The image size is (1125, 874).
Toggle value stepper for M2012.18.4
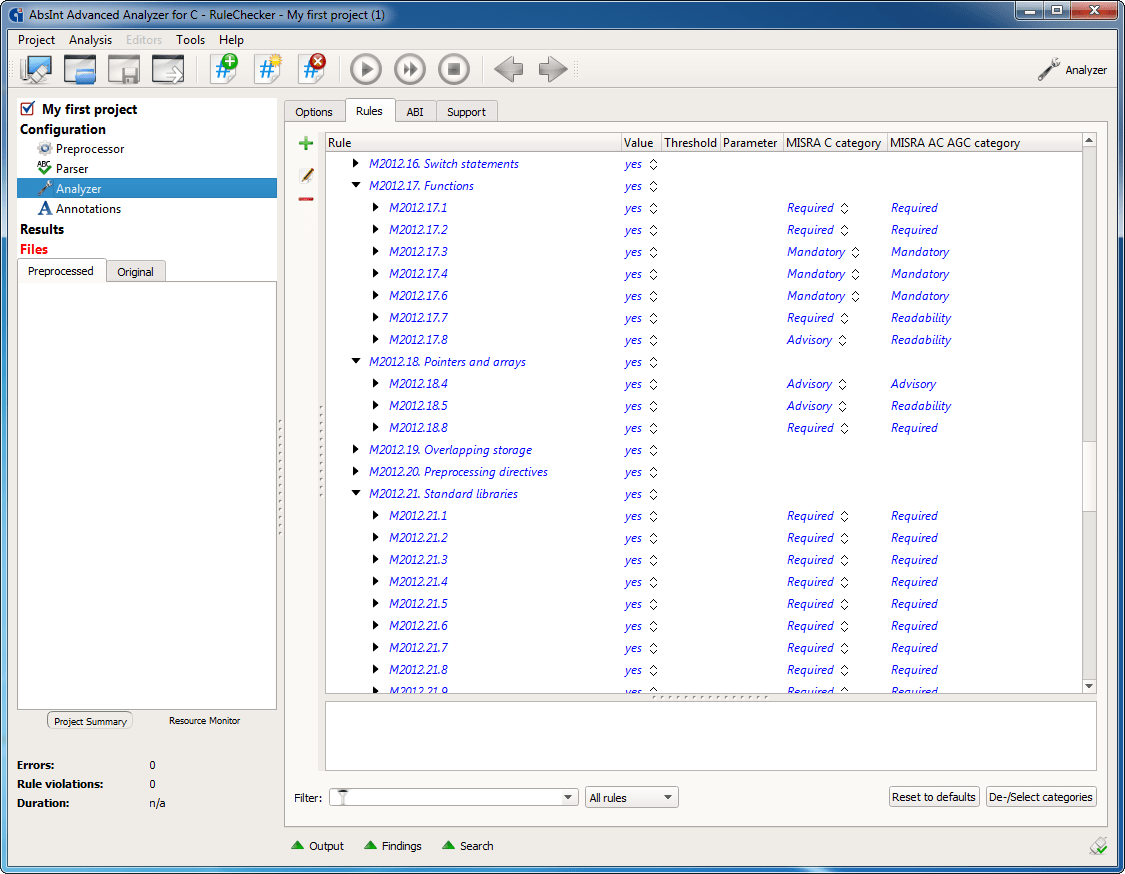click(653, 385)
